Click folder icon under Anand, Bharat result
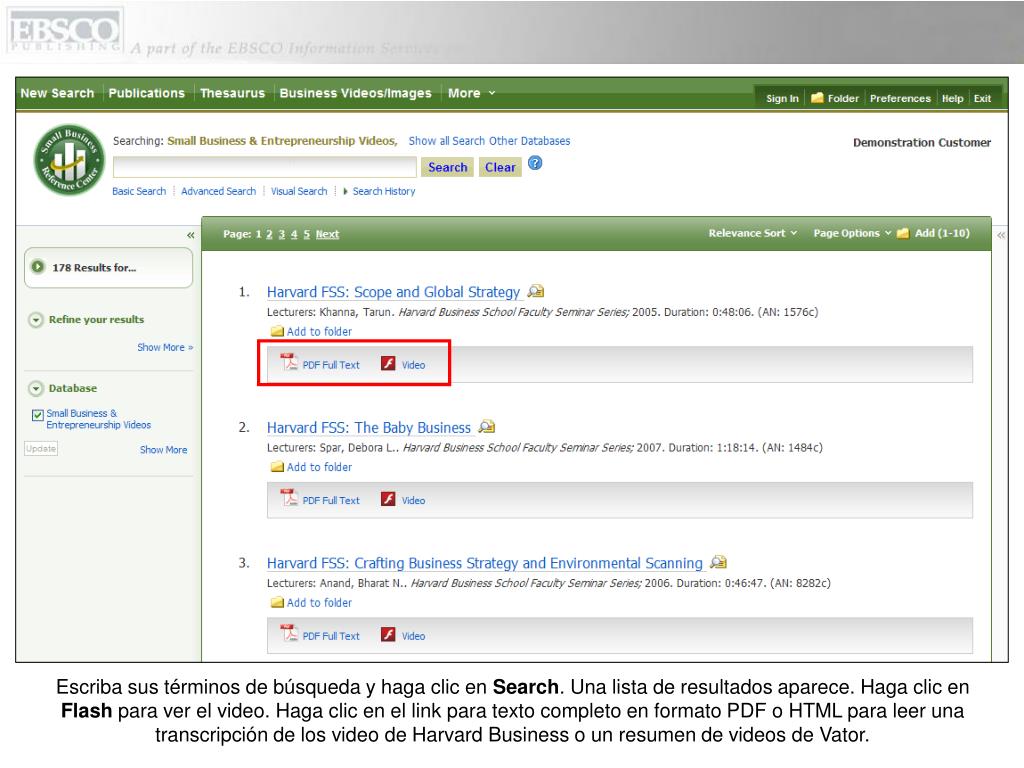The width and height of the screenshot is (1024, 768). click(278, 602)
